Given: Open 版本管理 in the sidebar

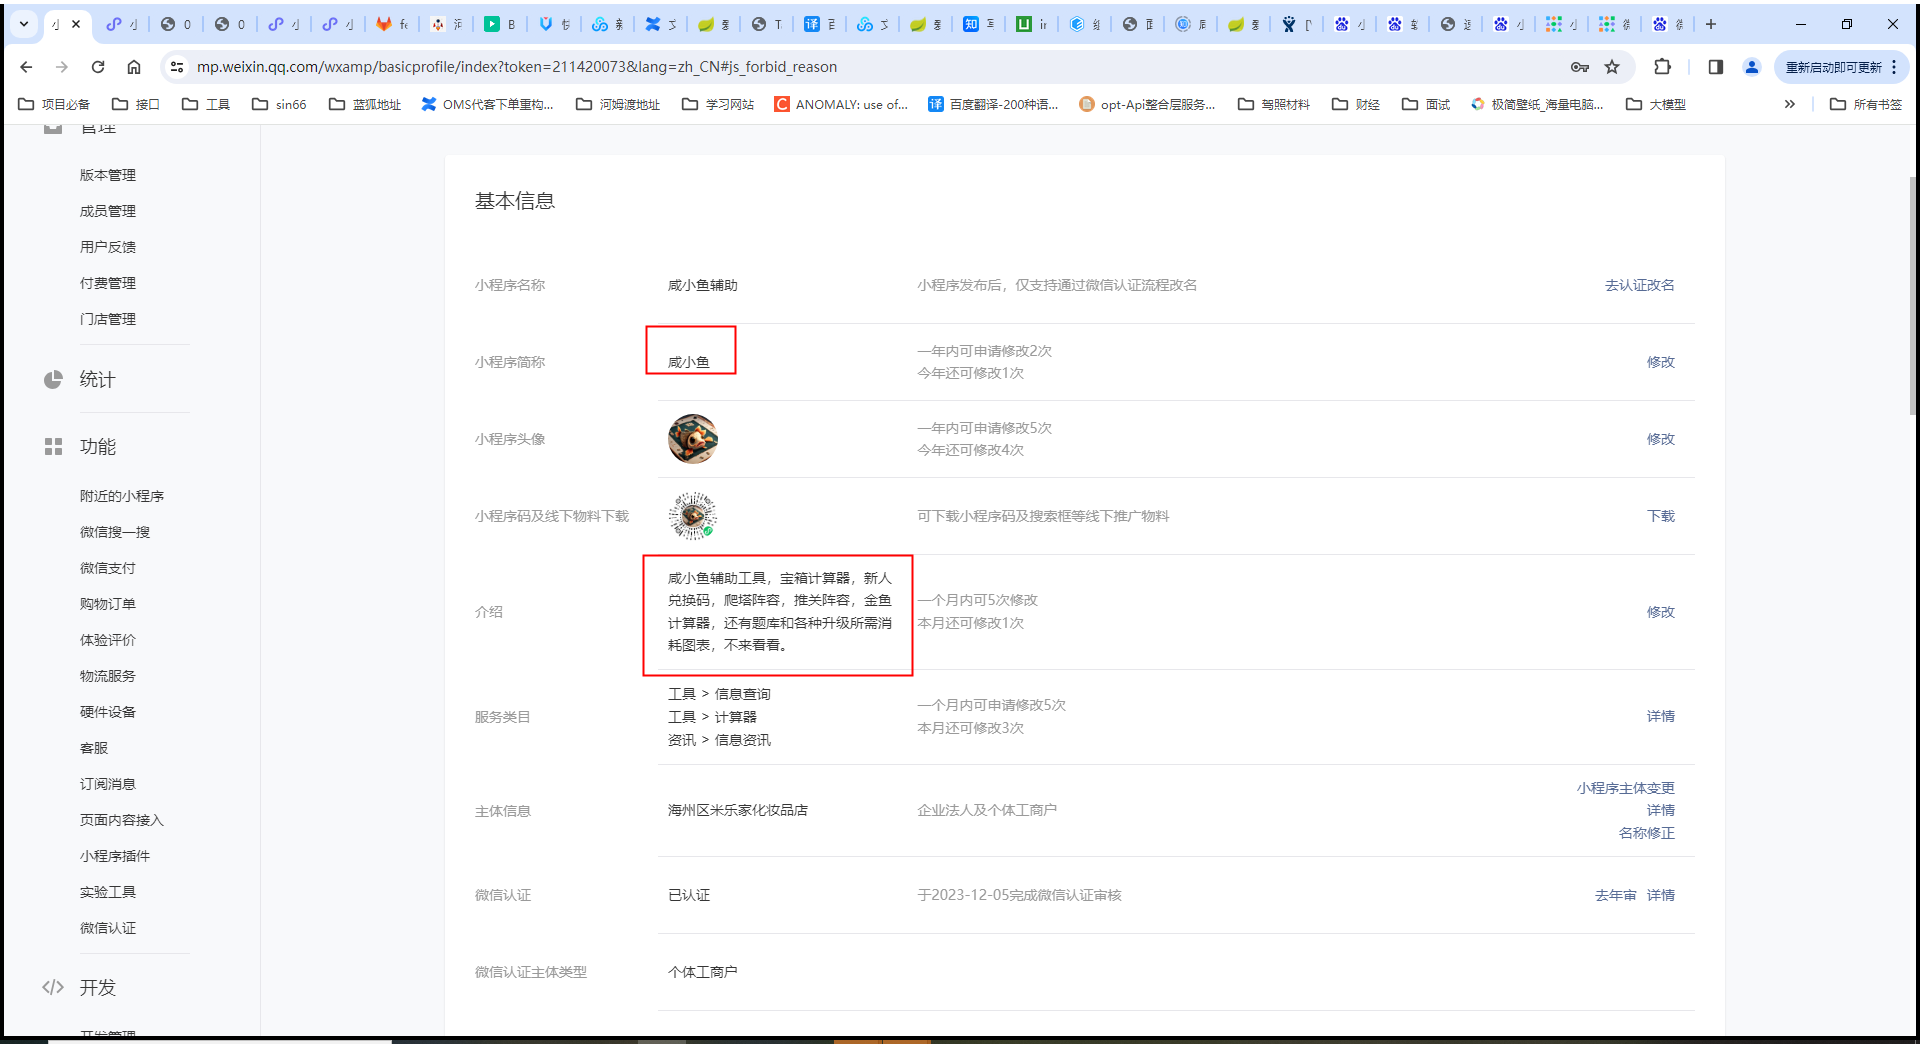Looking at the screenshot, I should 108,175.
